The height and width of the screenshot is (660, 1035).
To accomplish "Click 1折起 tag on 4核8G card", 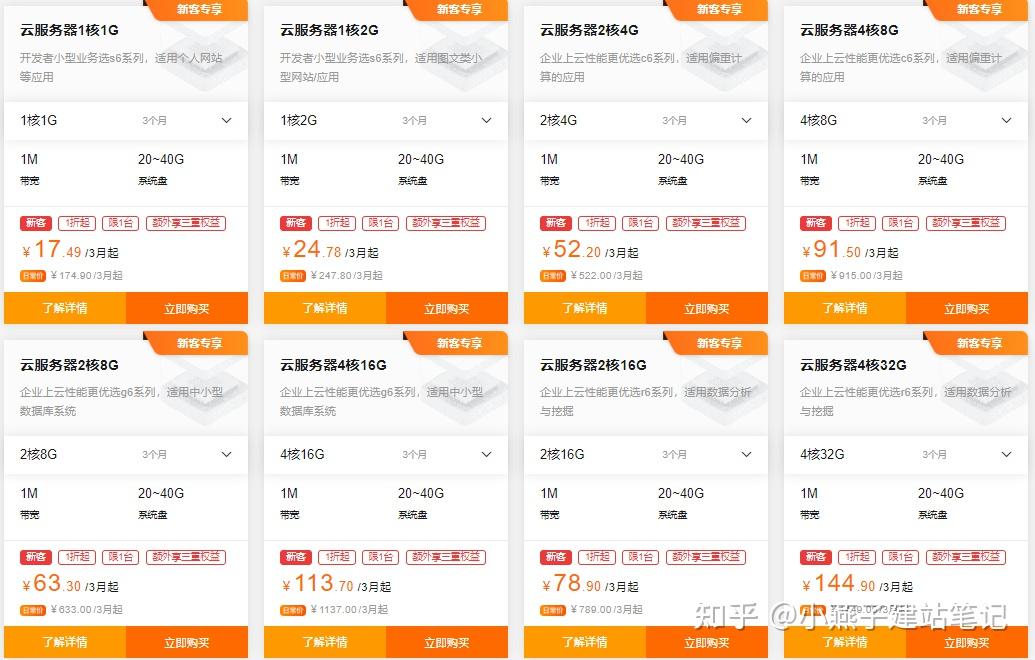I will click(x=857, y=223).
